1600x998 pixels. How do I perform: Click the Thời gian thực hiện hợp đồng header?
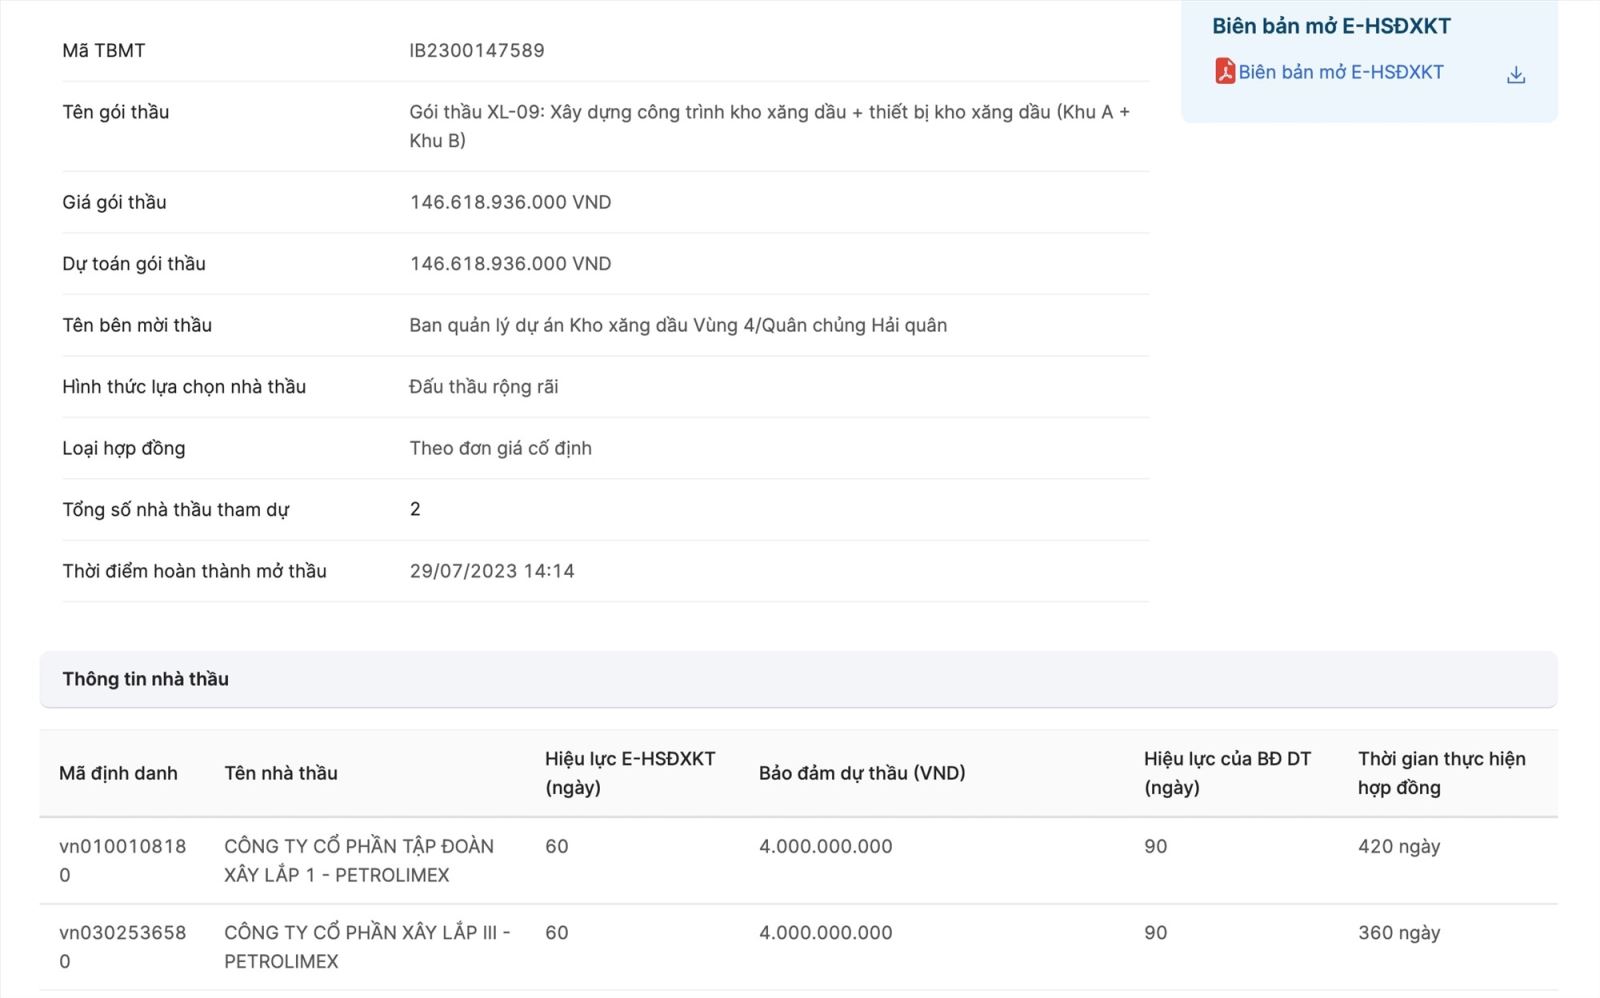(x=1442, y=773)
